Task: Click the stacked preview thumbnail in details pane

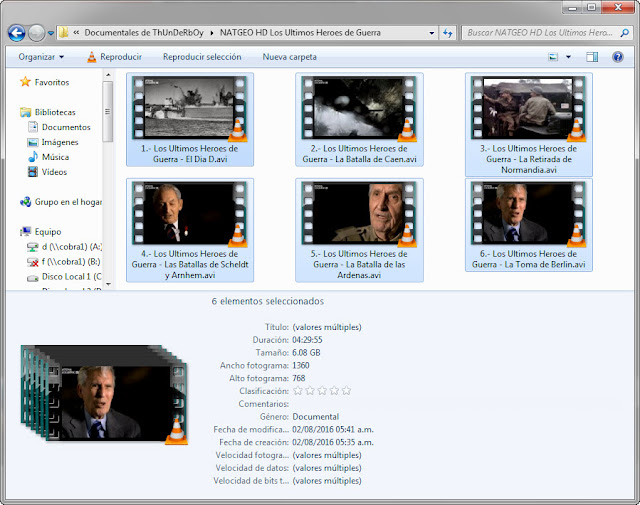Action: [x=104, y=394]
